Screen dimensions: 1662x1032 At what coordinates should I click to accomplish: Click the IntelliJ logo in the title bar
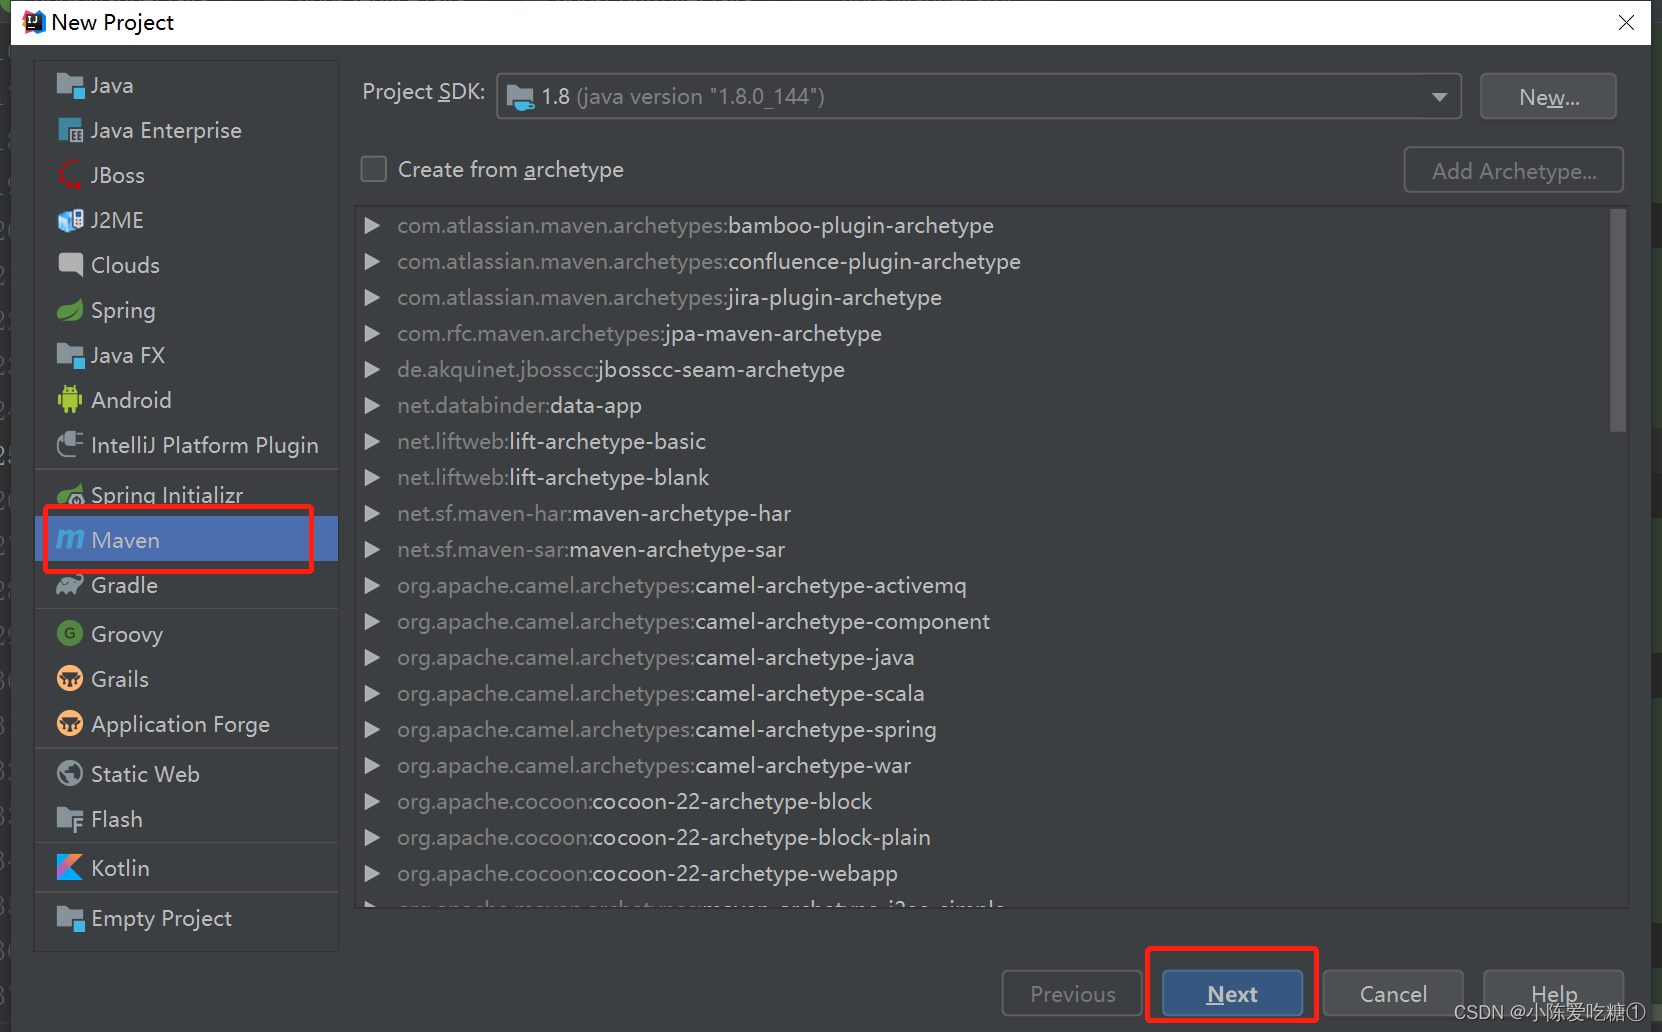[x=33, y=22]
